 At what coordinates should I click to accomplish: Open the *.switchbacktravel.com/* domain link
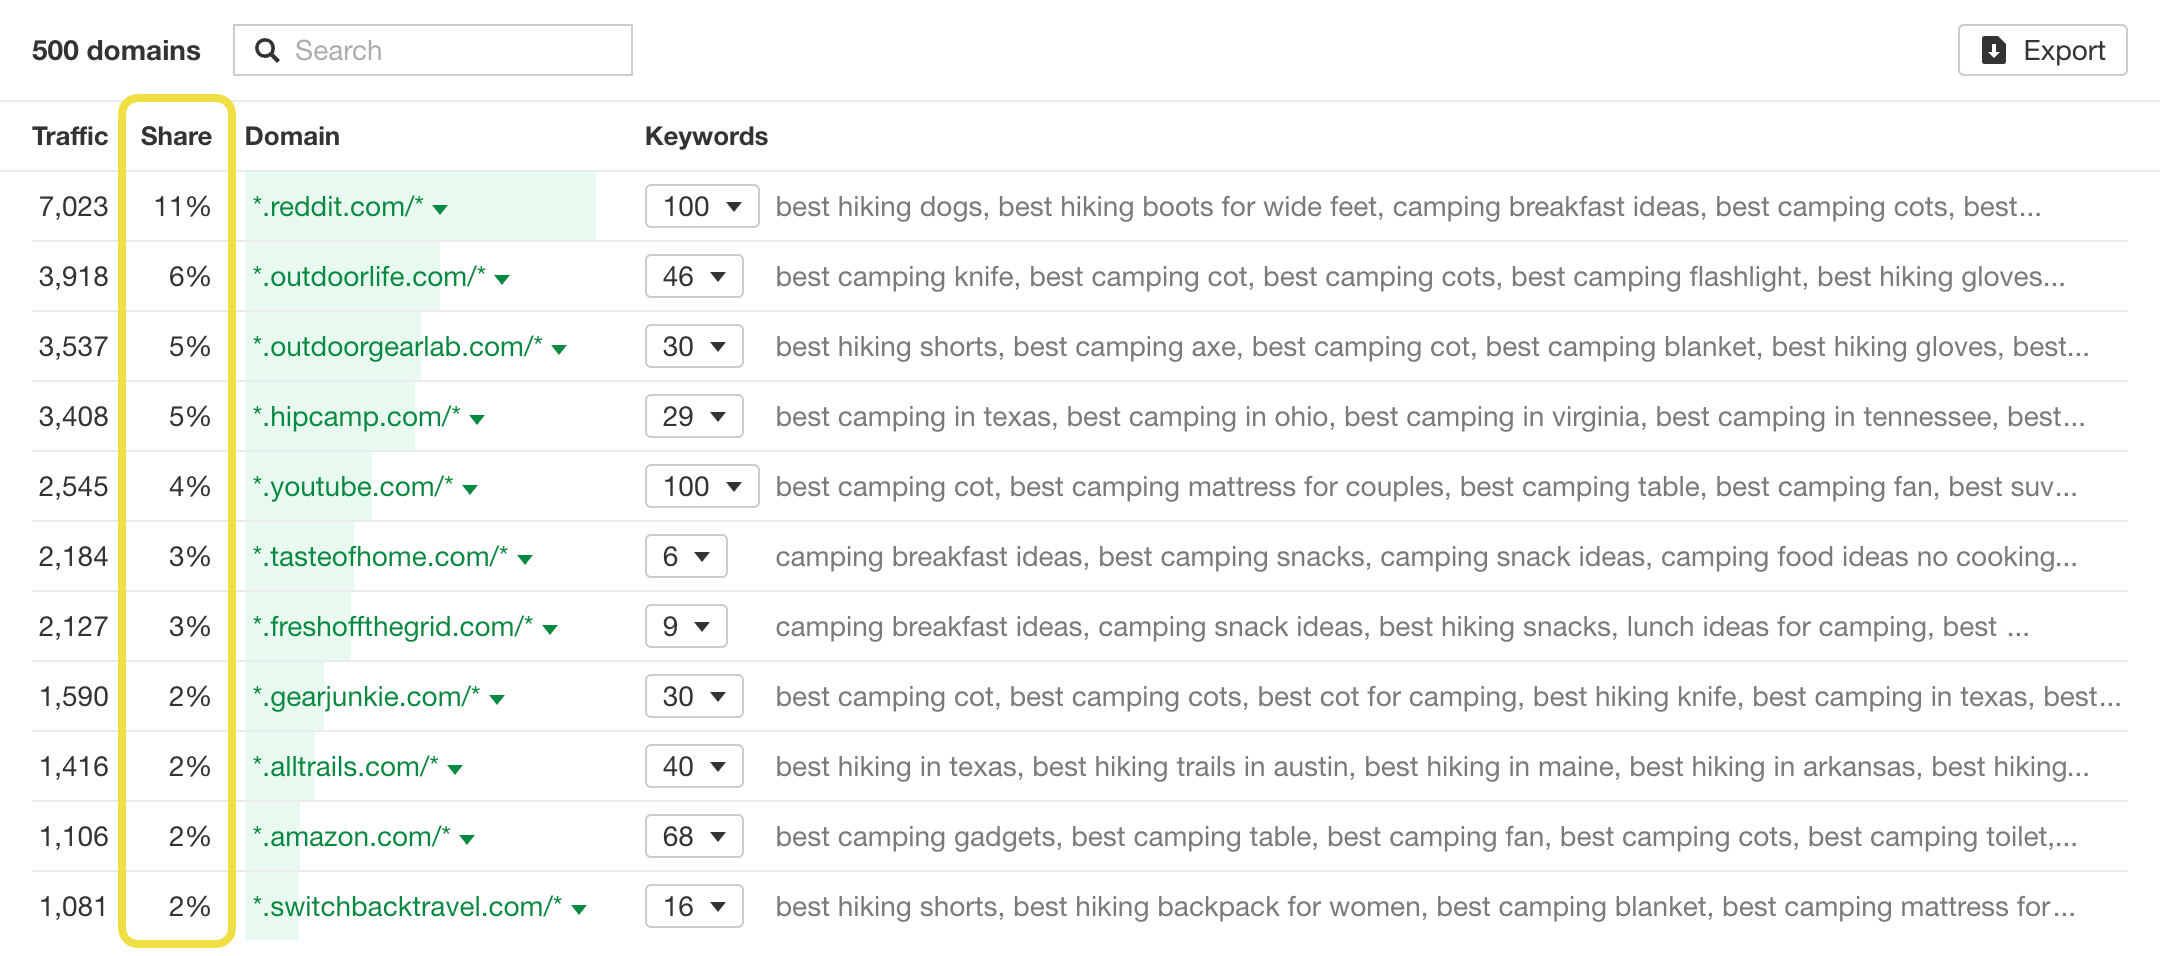click(407, 906)
